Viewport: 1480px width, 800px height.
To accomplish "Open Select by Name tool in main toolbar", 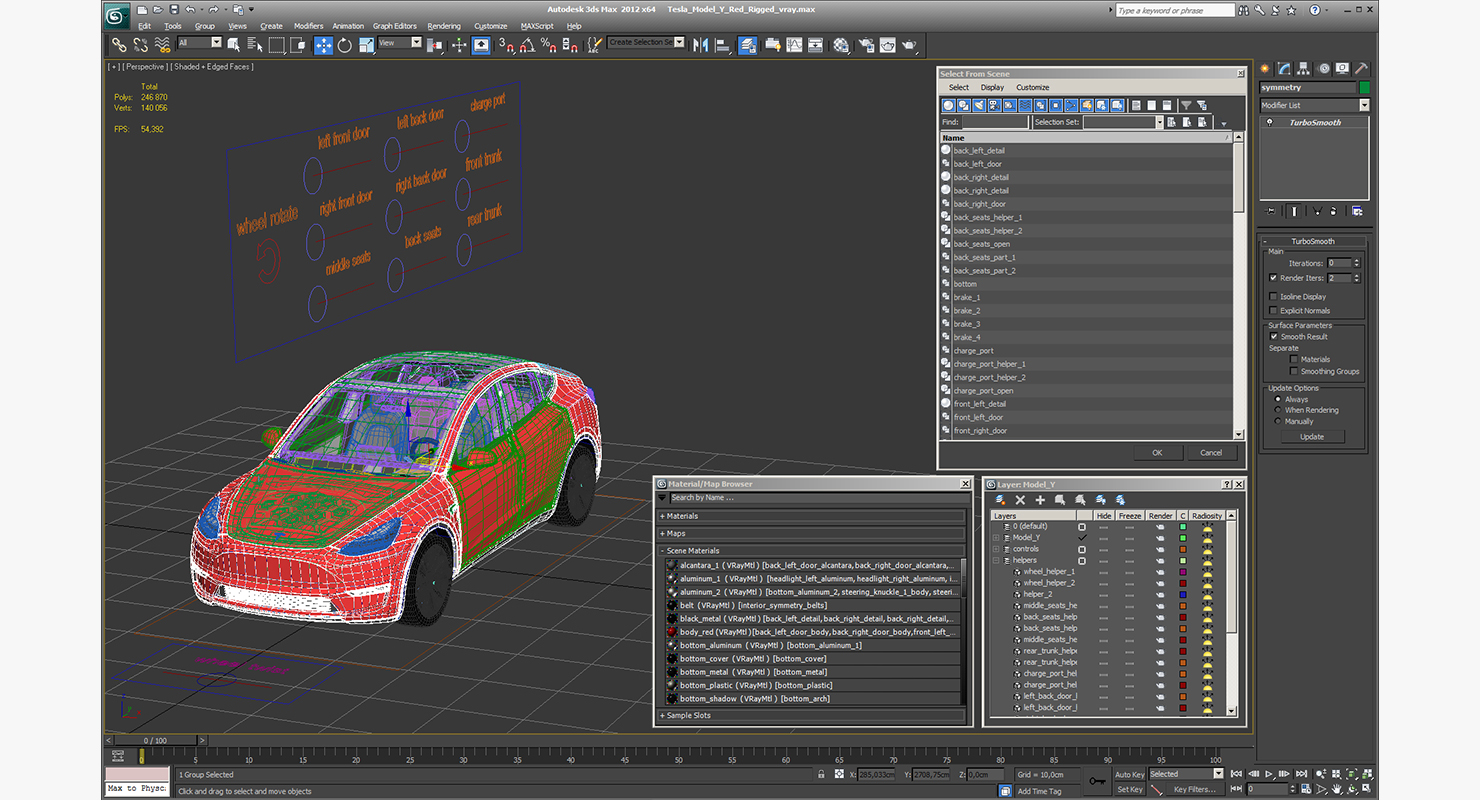I will tap(254, 45).
